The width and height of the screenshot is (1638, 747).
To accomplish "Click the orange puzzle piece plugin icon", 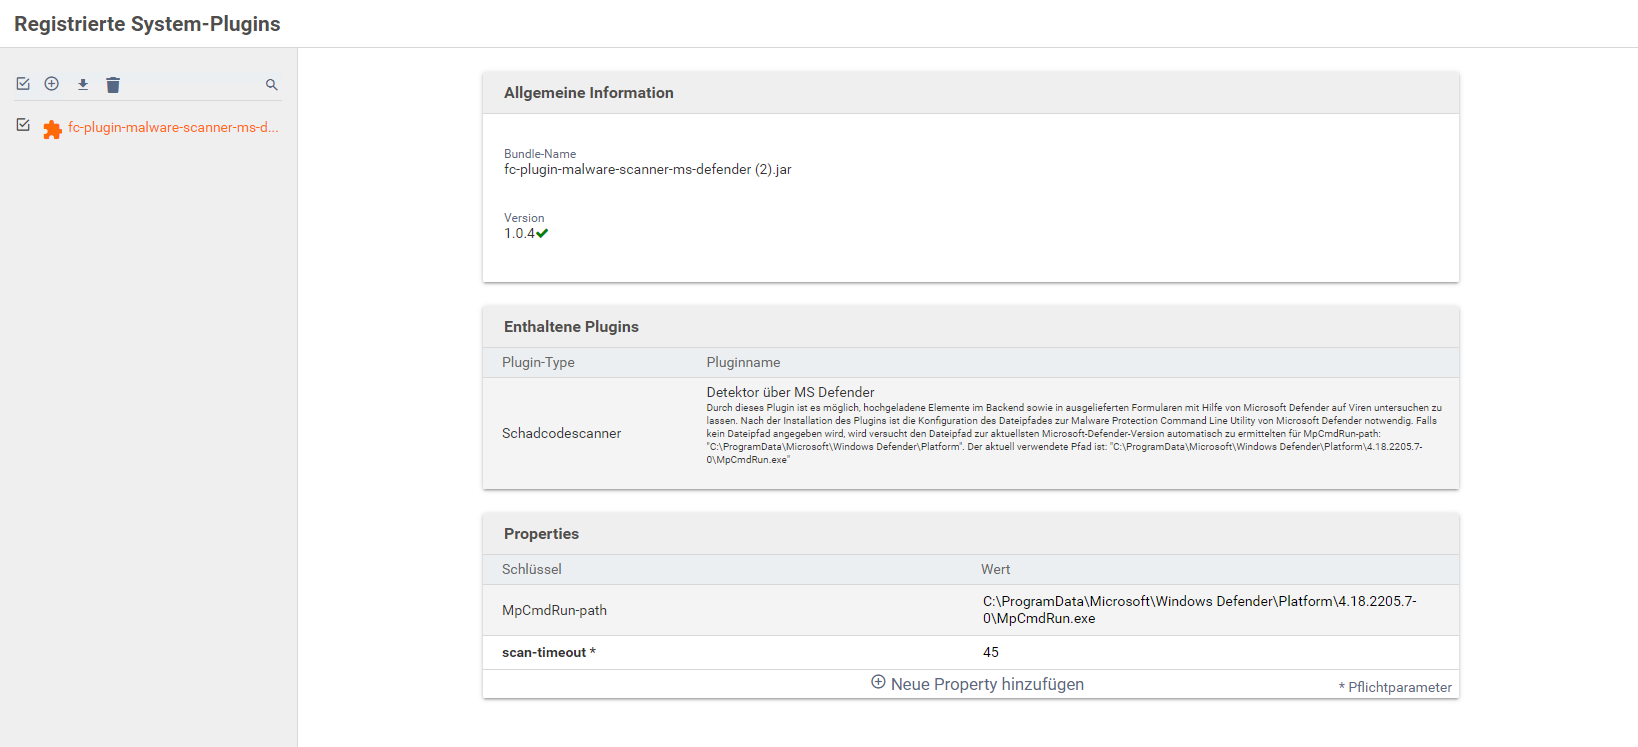I will point(52,129).
